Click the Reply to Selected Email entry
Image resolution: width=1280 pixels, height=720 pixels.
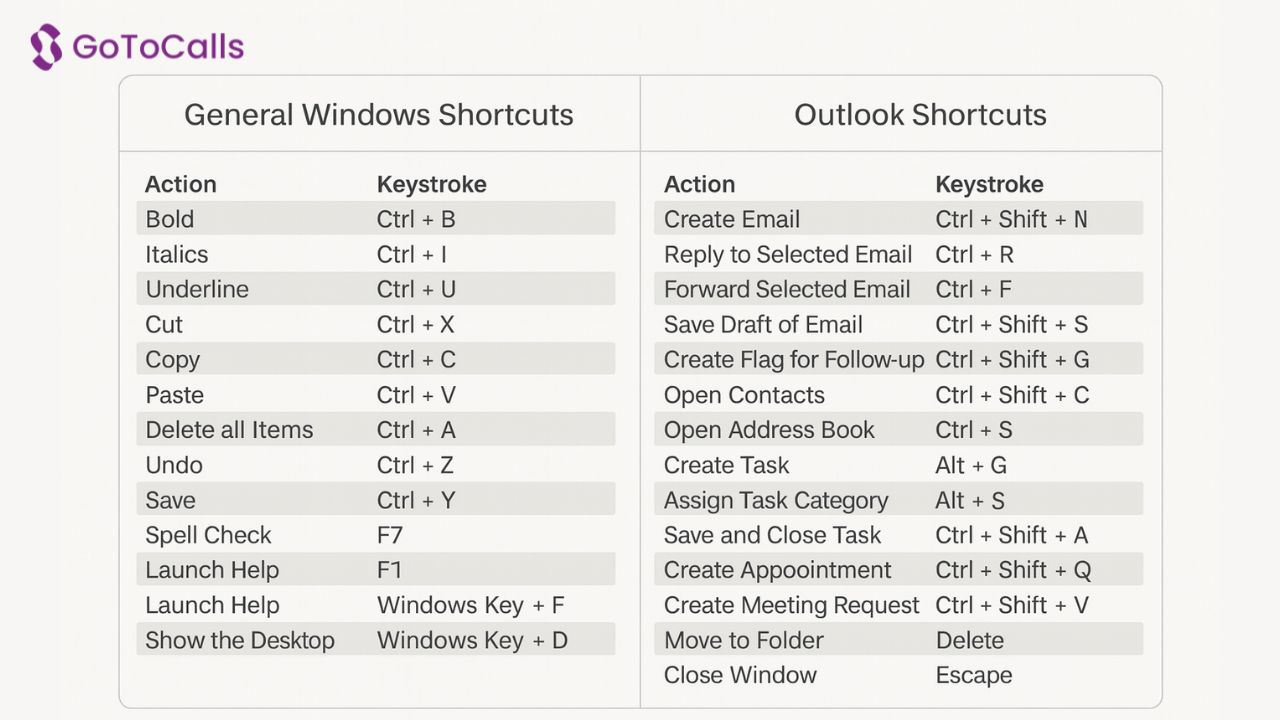click(899, 254)
